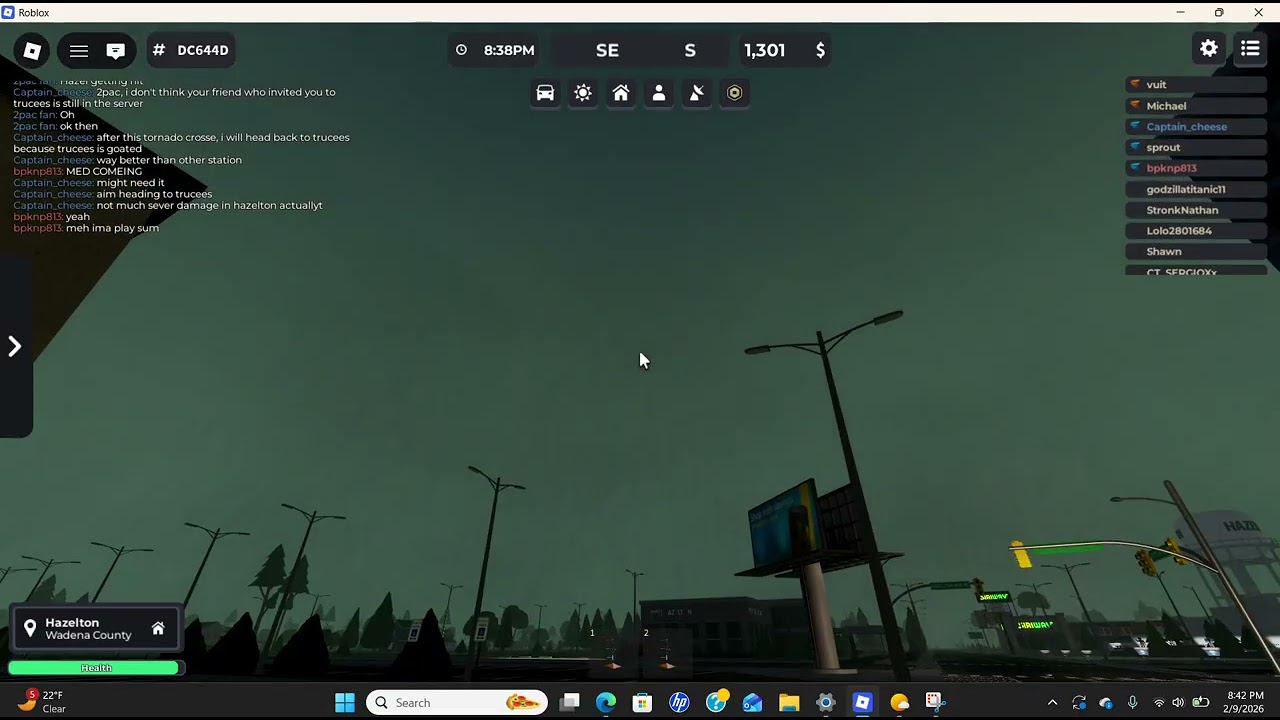
Task: Open Windows Settings gear on taskbar
Action: tap(826, 703)
